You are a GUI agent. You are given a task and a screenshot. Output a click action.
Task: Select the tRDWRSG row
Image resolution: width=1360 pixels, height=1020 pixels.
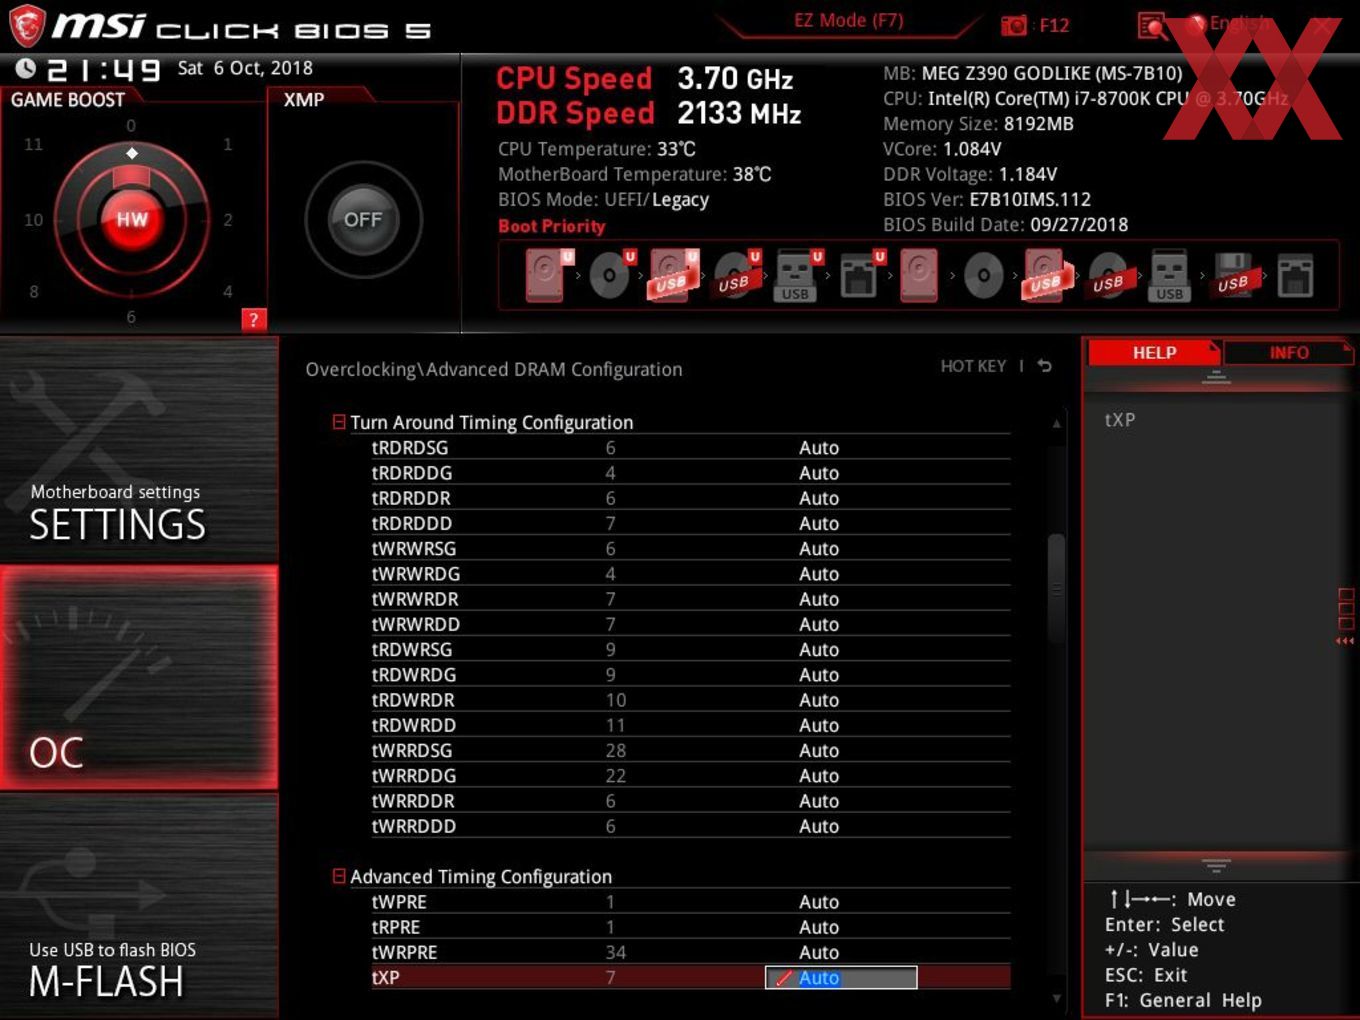point(690,649)
